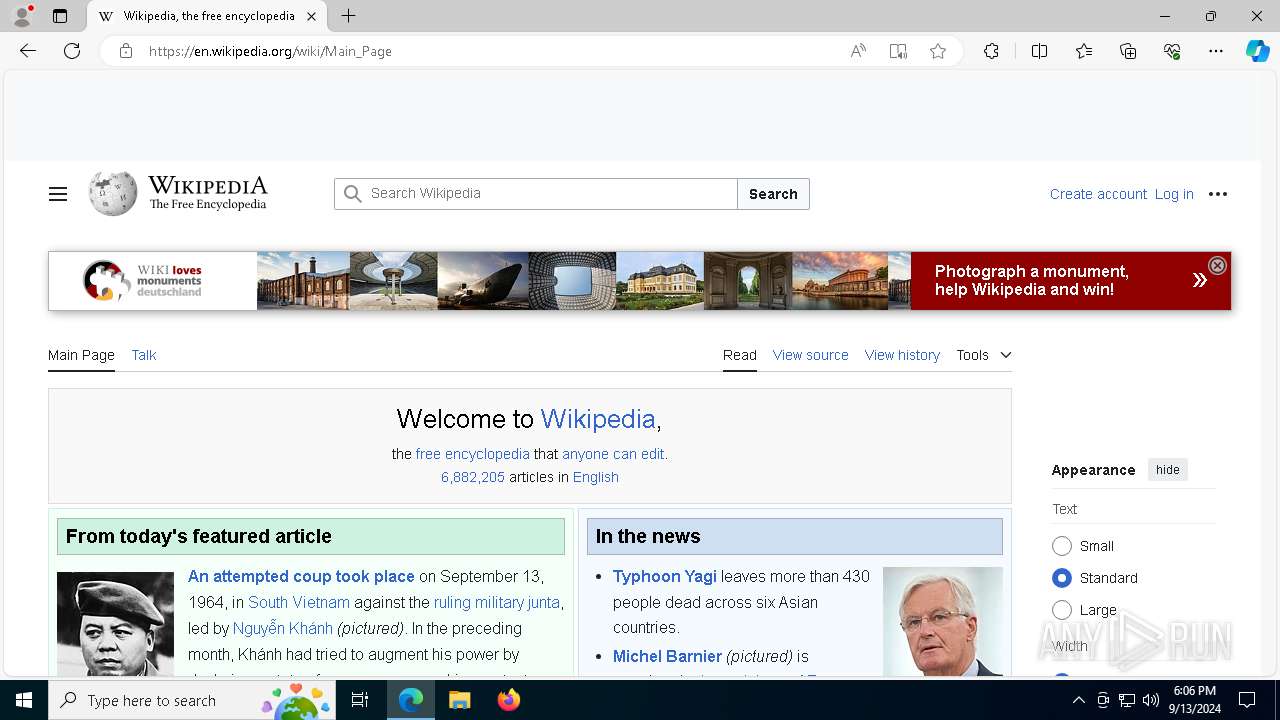1280x720 pixels.
Task: Open the Favorites list icon
Action: [x=1084, y=51]
